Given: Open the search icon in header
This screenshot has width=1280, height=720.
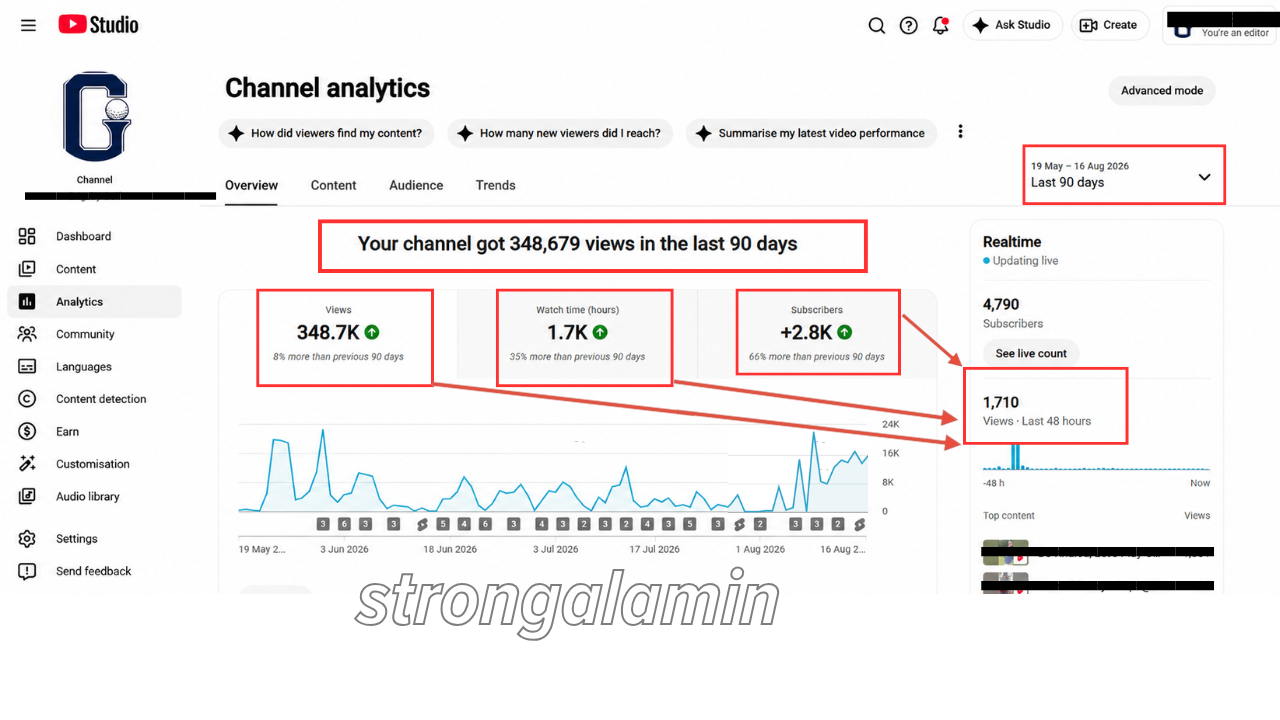Looking at the screenshot, I should tap(876, 26).
